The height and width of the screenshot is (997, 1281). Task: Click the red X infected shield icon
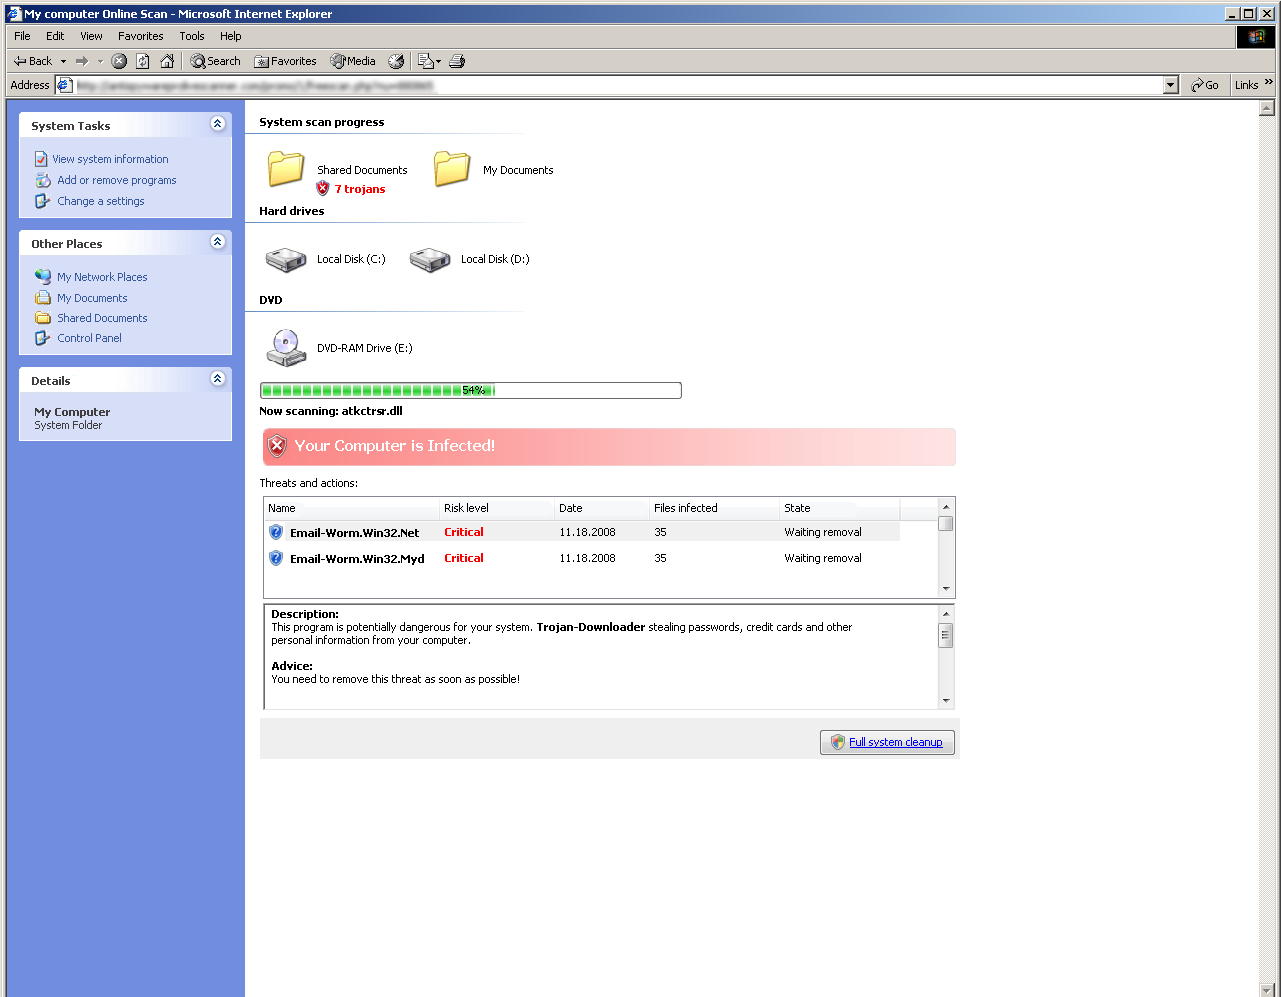[x=277, y=446]
